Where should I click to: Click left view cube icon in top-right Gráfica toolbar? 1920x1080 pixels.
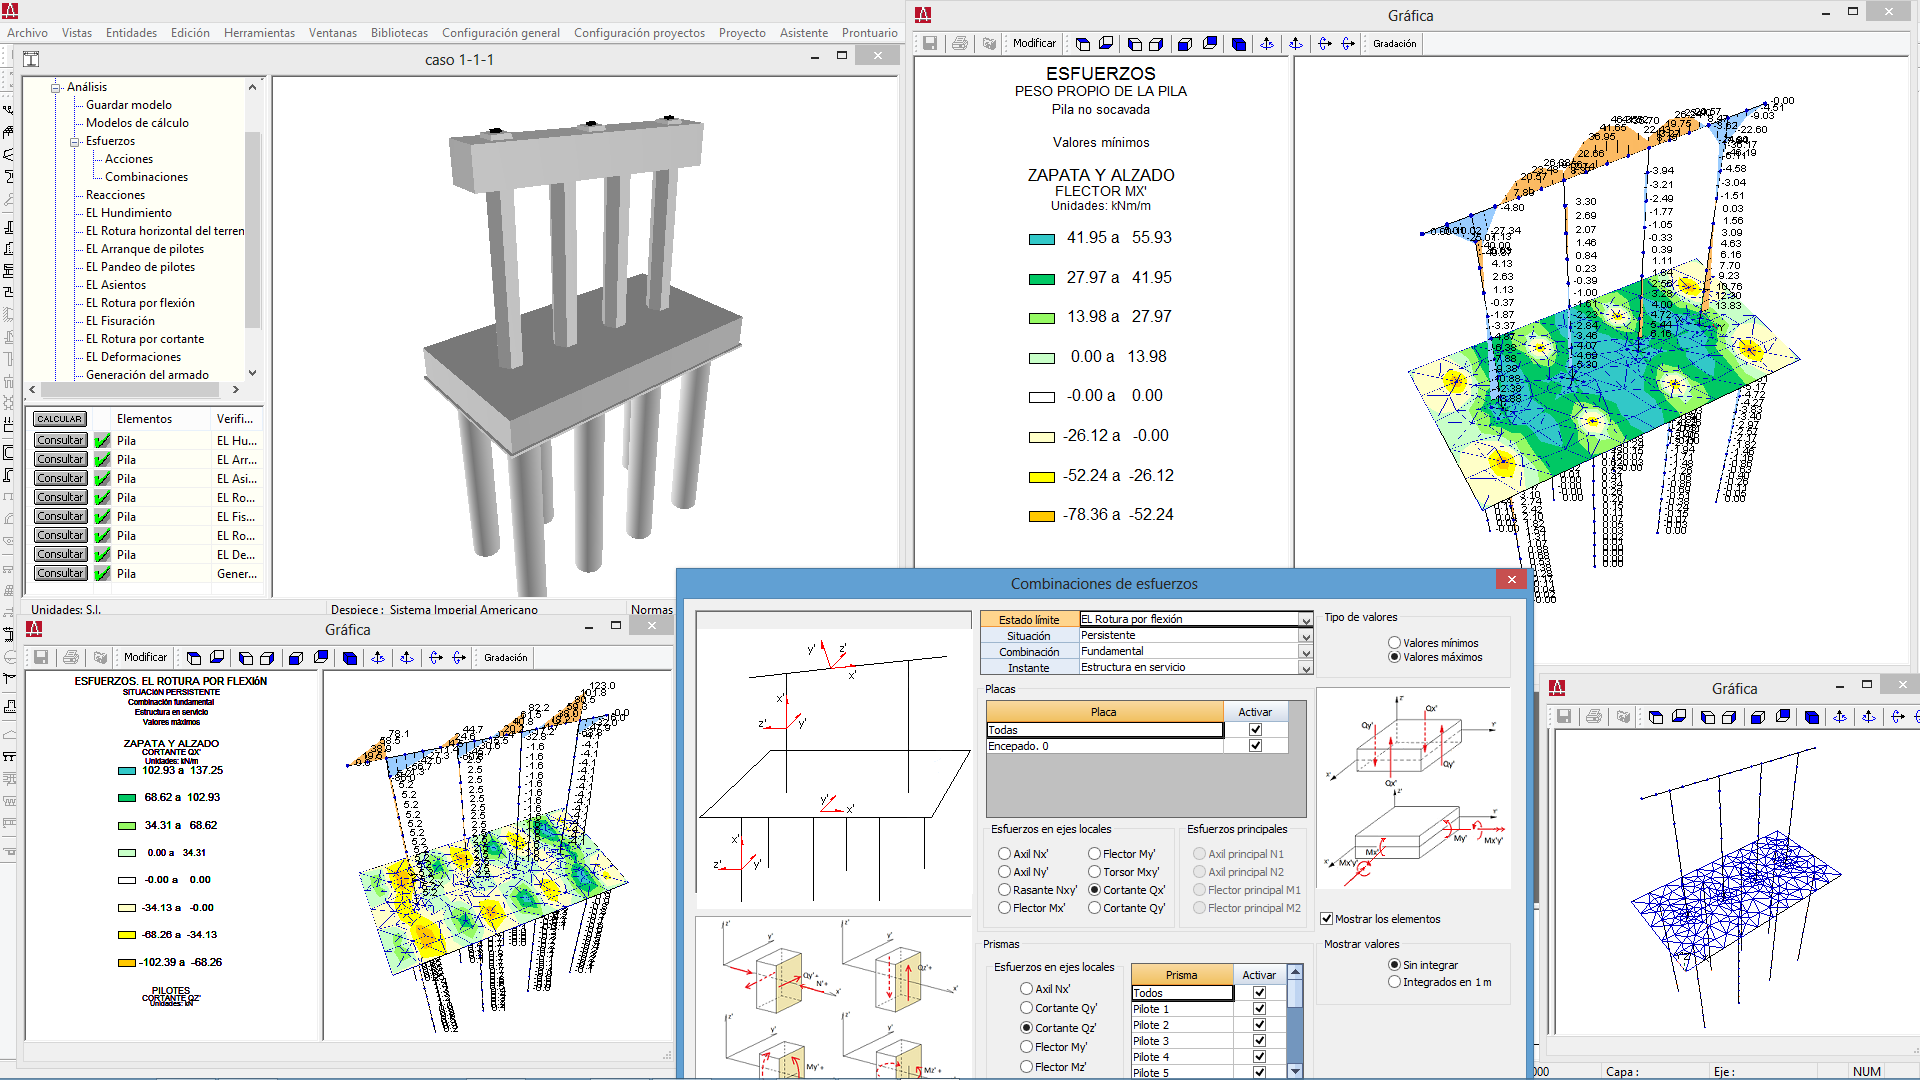click(1134, 44)
